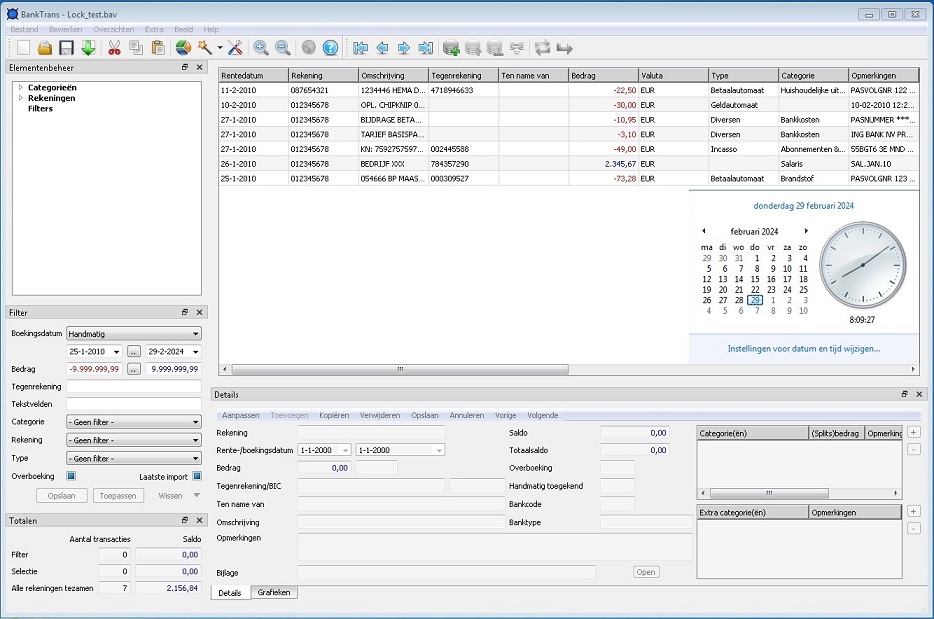Screen dimensions: 934x619
Task: Click the pie chart toolbar icon
Action: click(183, 48)
